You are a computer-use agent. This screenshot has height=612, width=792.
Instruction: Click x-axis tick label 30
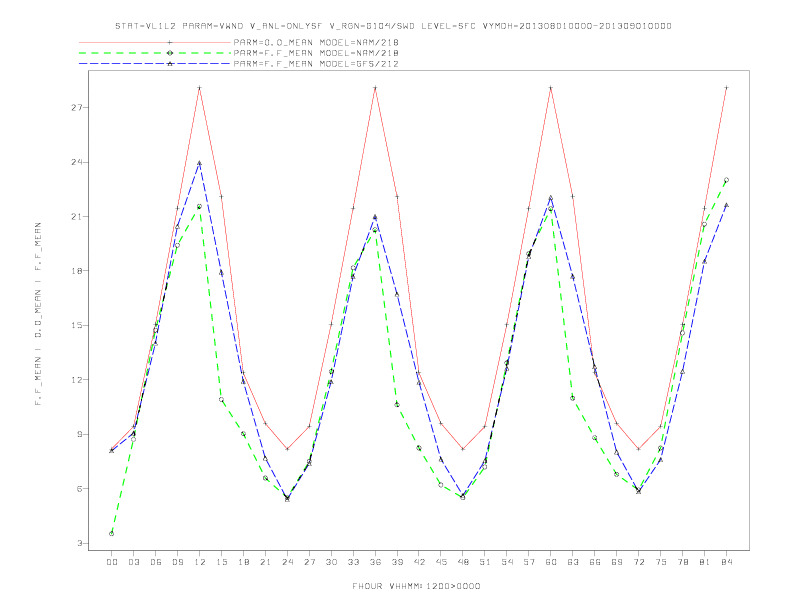coord(331,562)
